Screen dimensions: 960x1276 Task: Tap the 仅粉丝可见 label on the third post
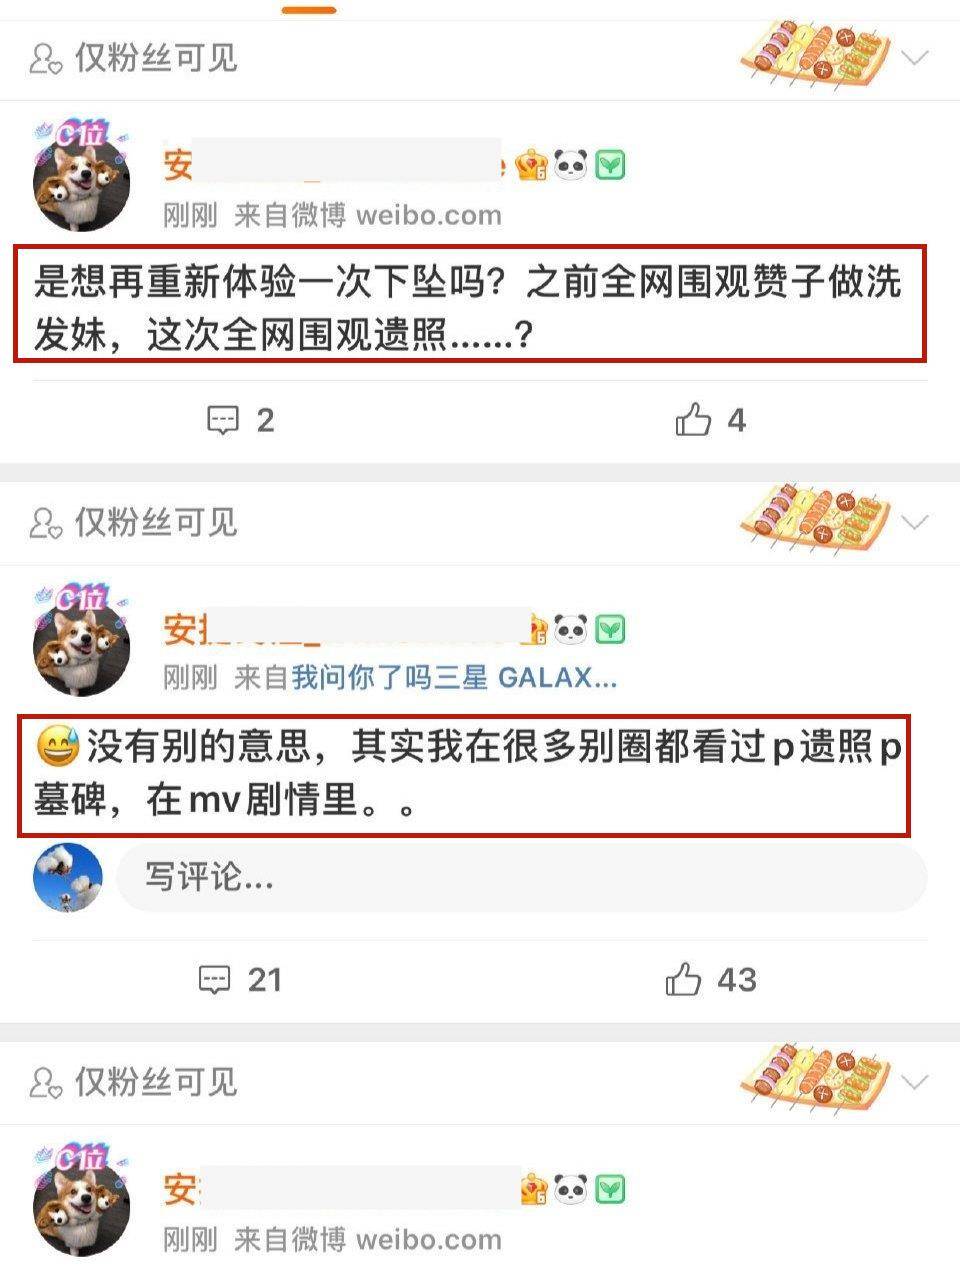(x=133, y=1082)
